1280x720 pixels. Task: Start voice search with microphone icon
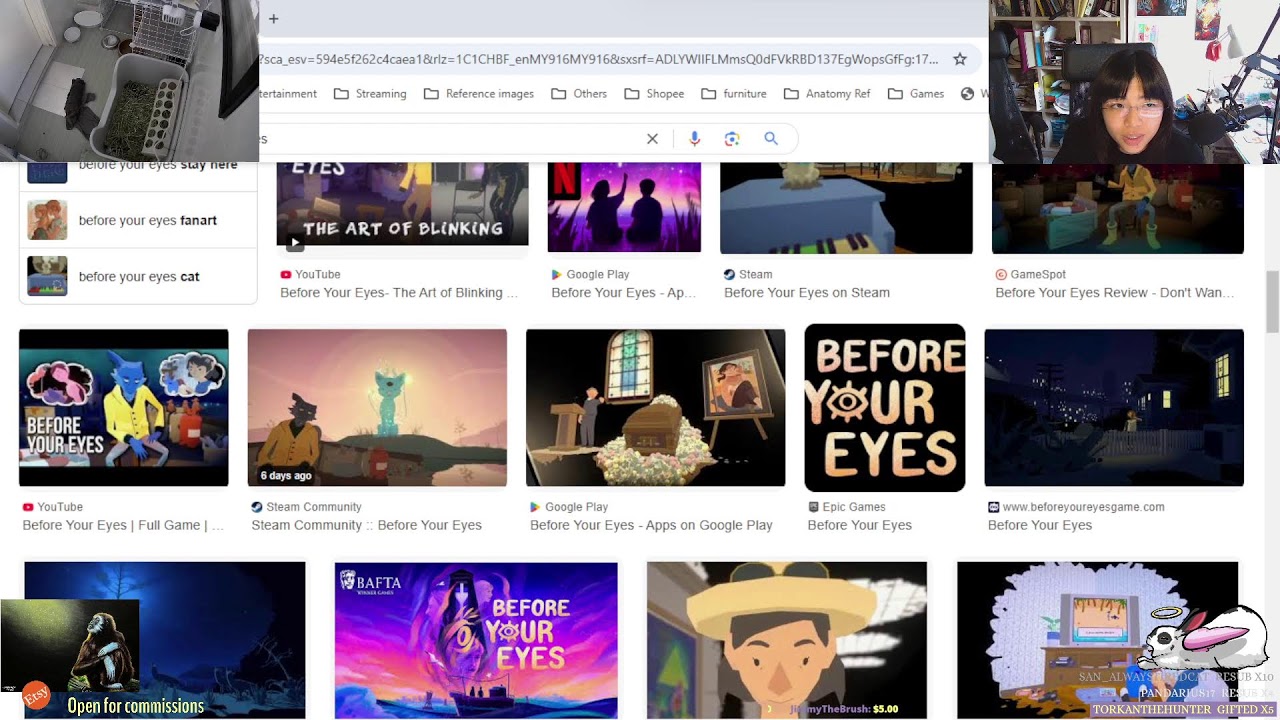pyautogui.click(x=694, y=139)
